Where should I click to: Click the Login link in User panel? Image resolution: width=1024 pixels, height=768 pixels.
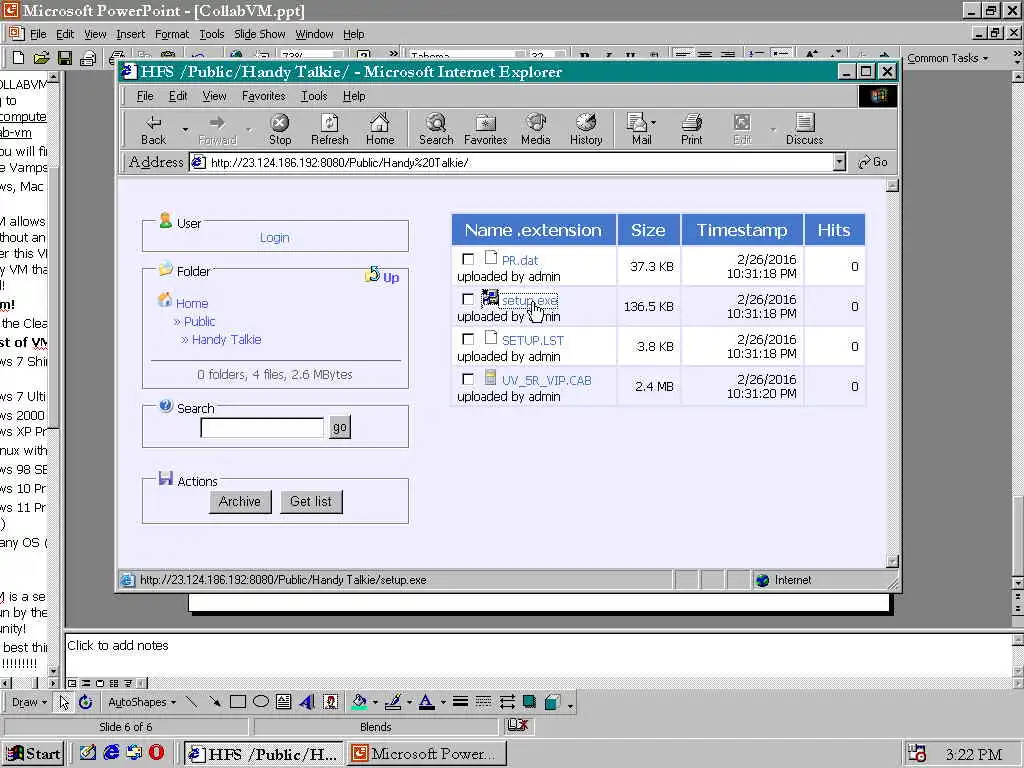click(274, 238)
